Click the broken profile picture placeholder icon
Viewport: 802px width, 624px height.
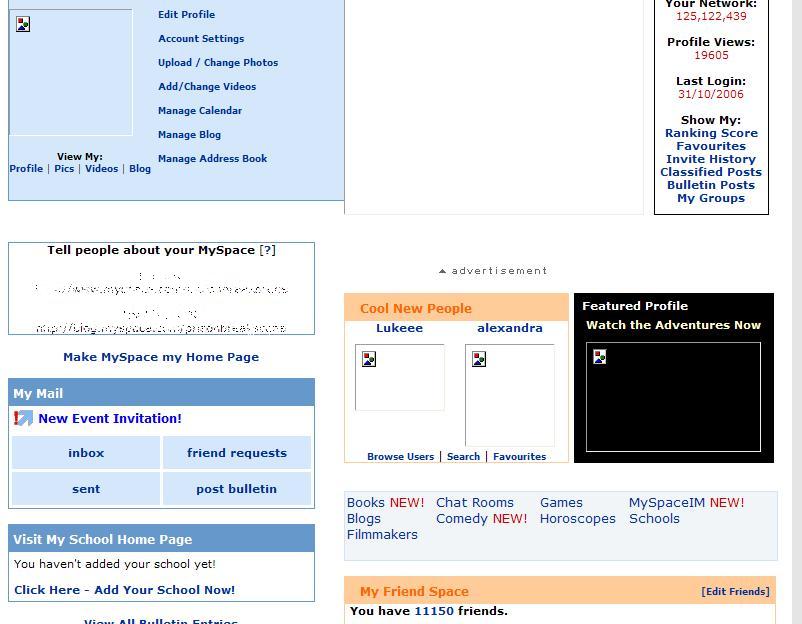23,24
